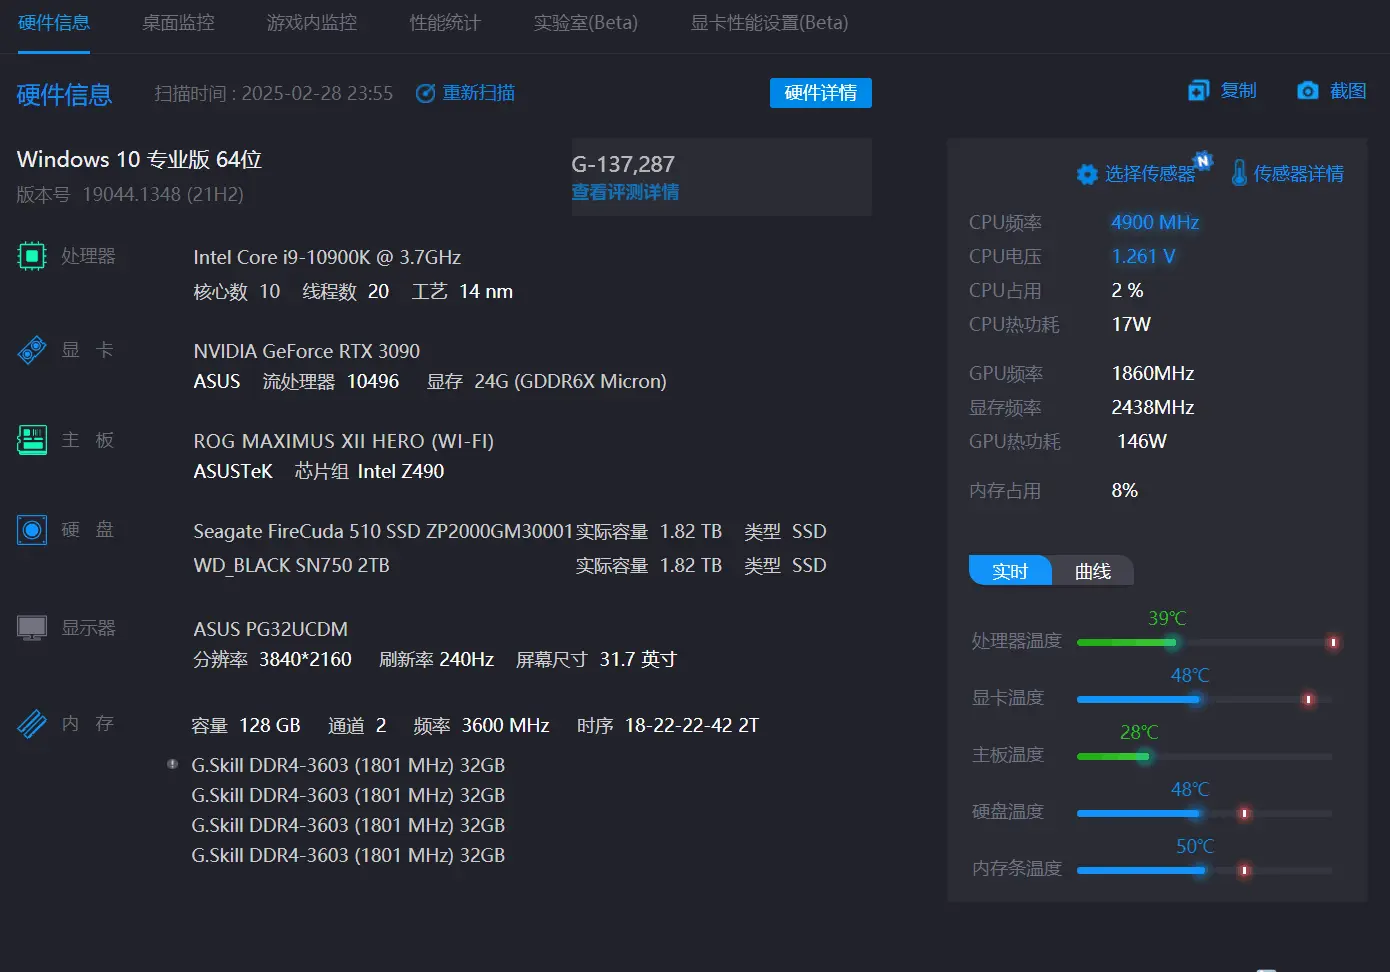Click the 4900 MHz CPU frequency value
Viewport: 1390px width, 972px height.
tap(1155, 222)
